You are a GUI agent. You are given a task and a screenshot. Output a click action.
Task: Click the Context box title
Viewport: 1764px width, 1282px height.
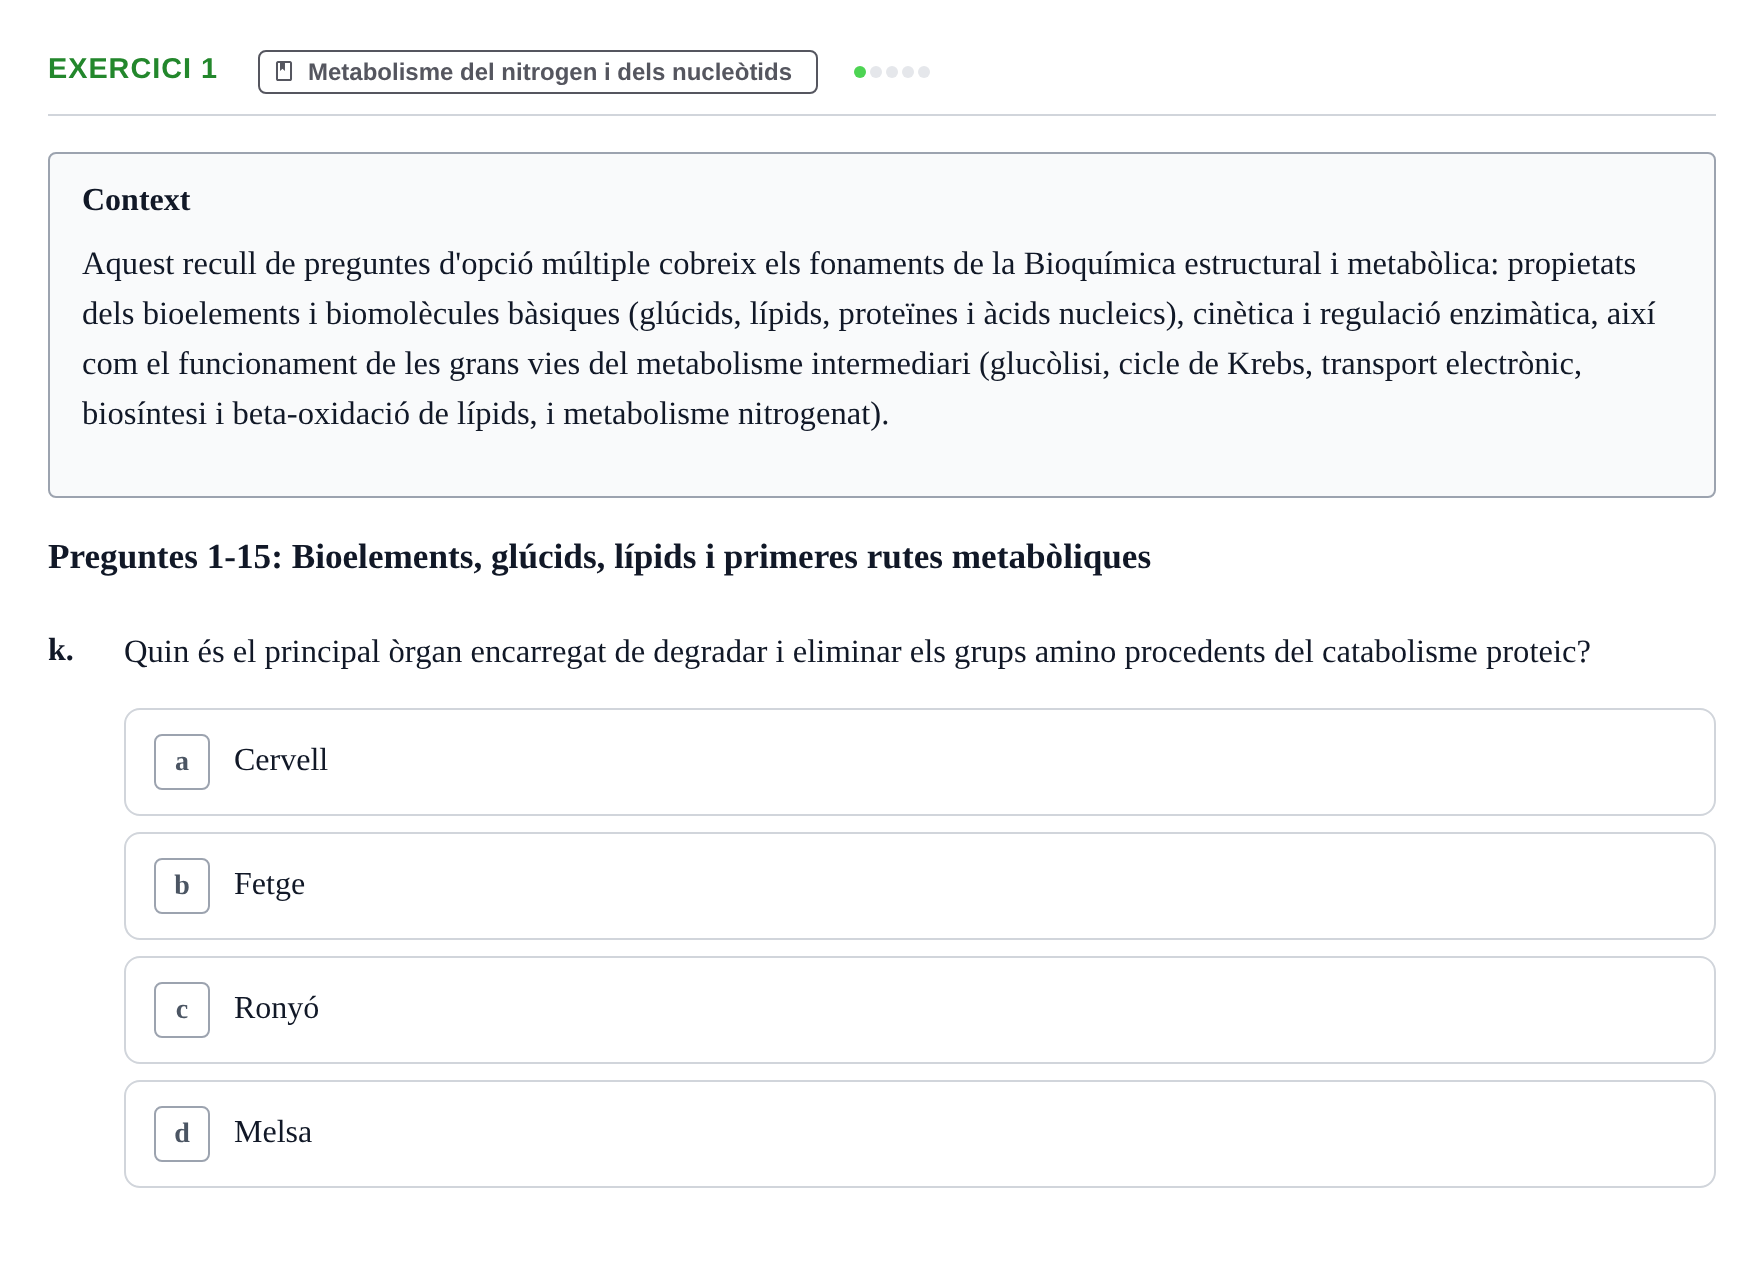(136, 200)
